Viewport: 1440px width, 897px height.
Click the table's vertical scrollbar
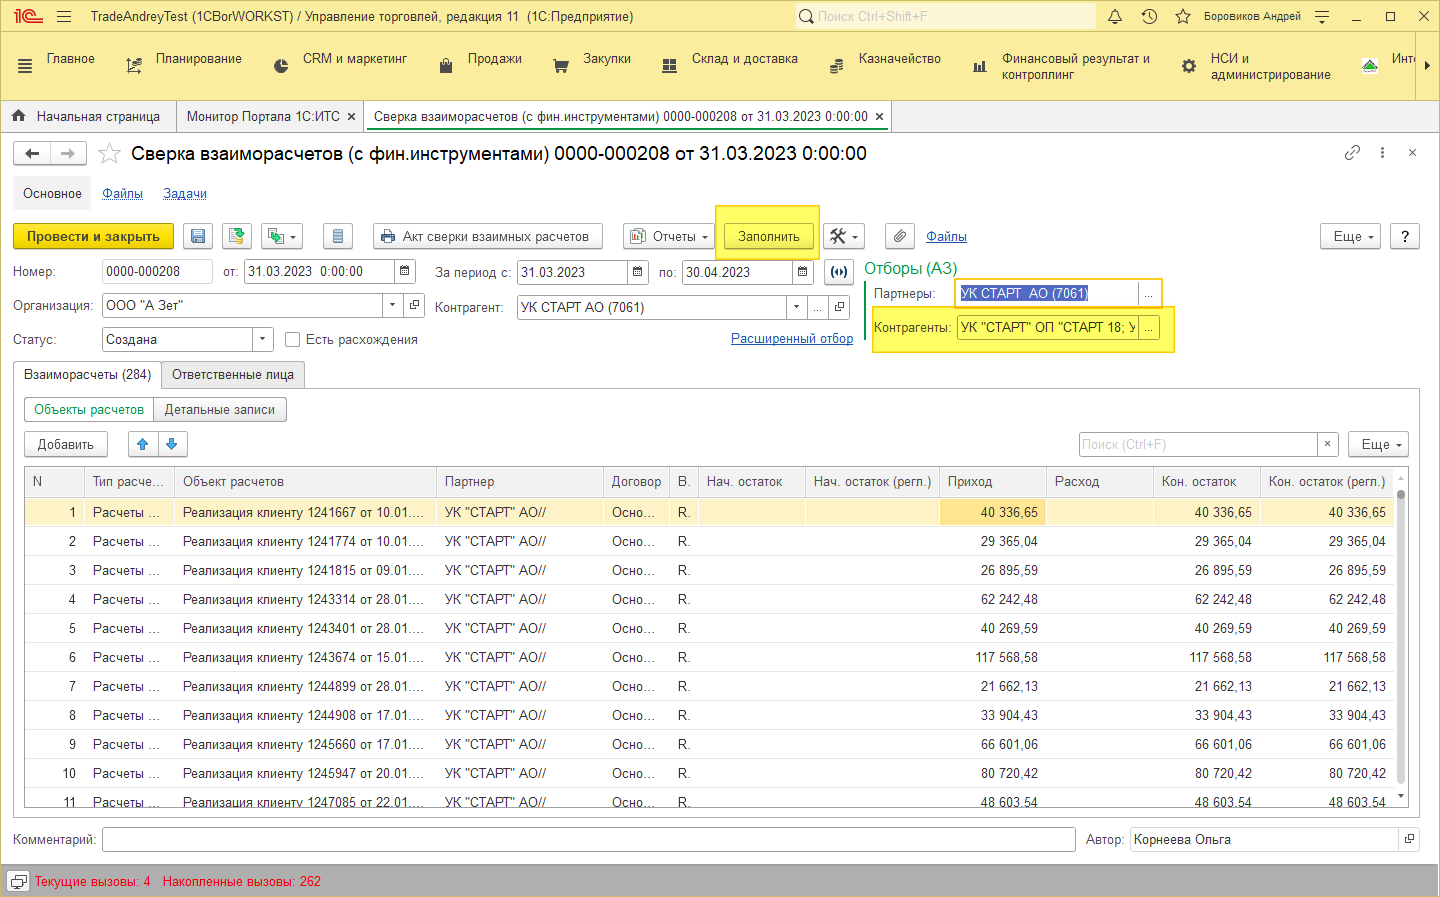[x=1400, y=640]
